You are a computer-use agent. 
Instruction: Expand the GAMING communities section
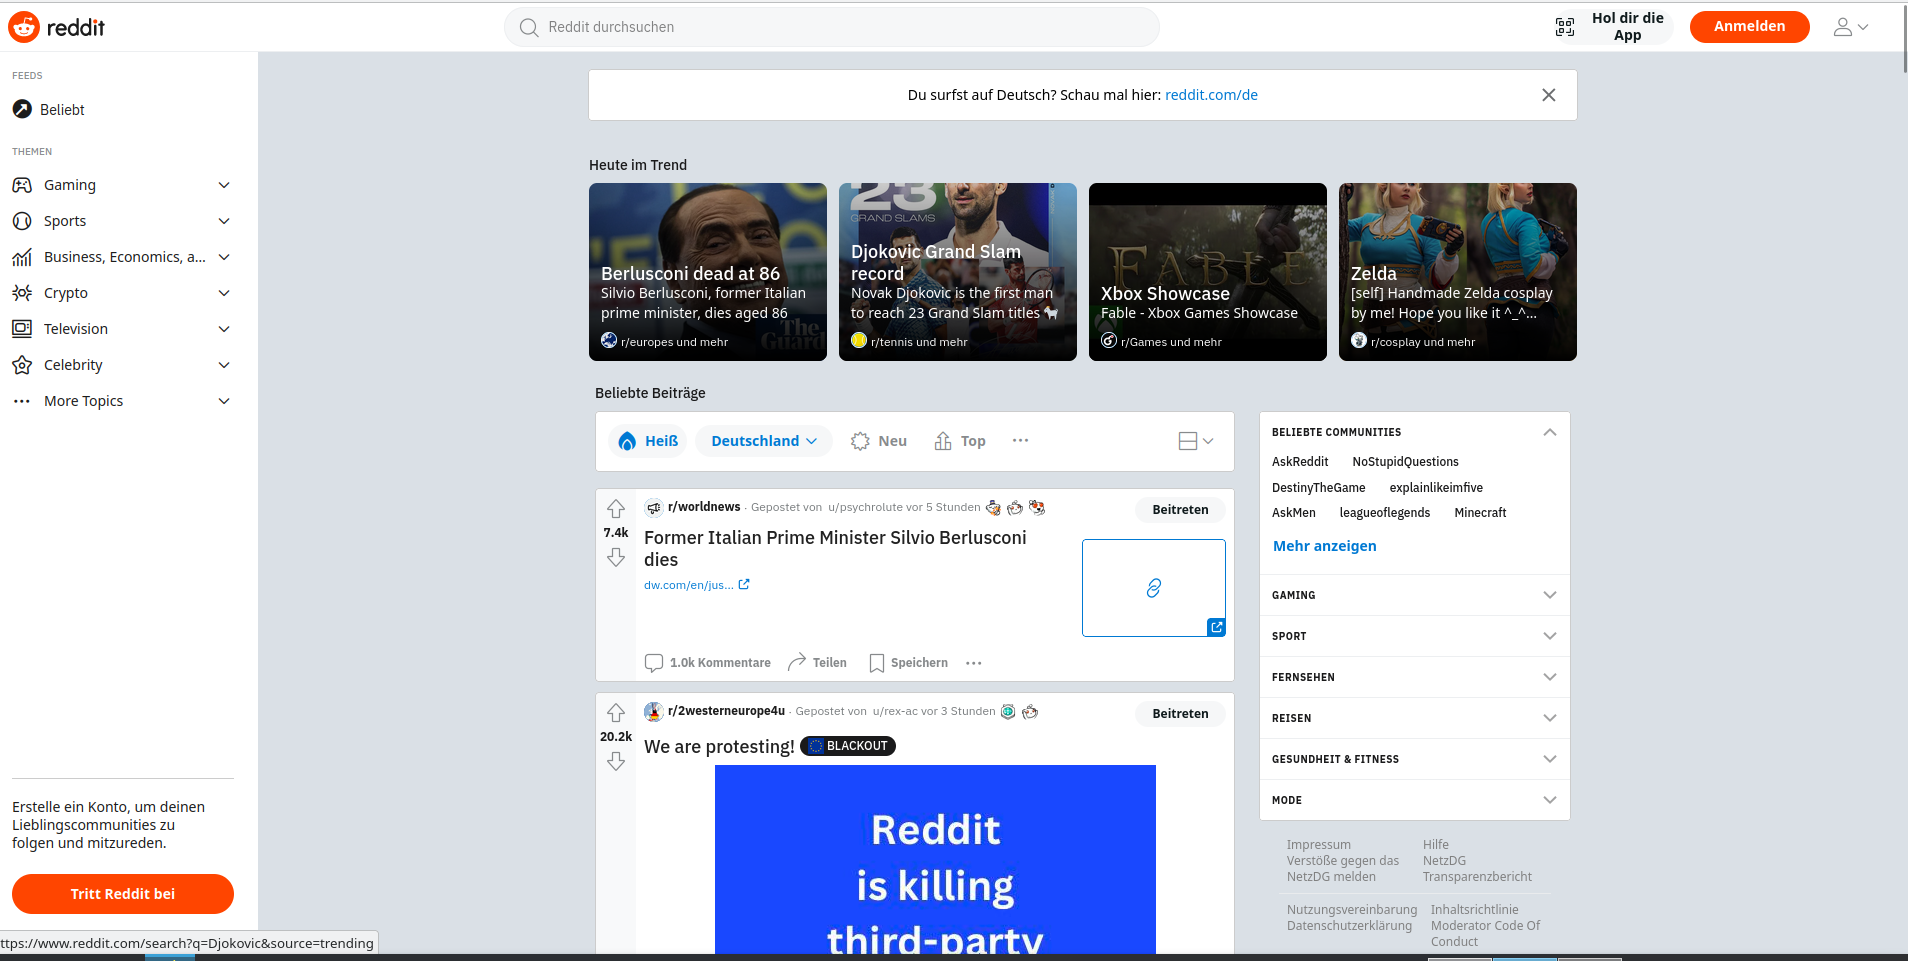(x=1549, y=595)
